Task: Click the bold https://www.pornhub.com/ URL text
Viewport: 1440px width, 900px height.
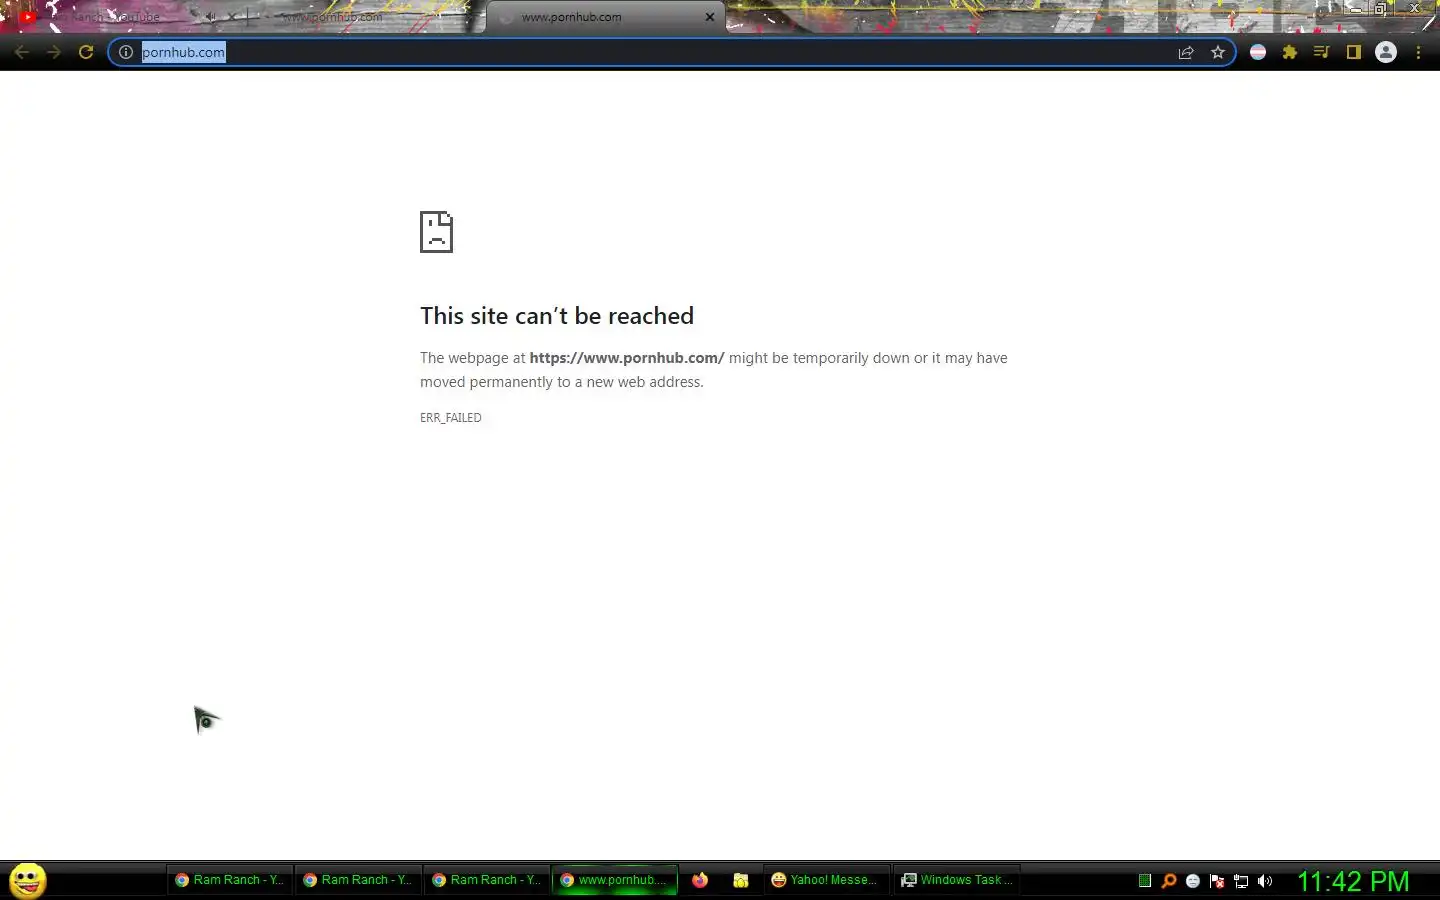Action: [x=627, y=358]
